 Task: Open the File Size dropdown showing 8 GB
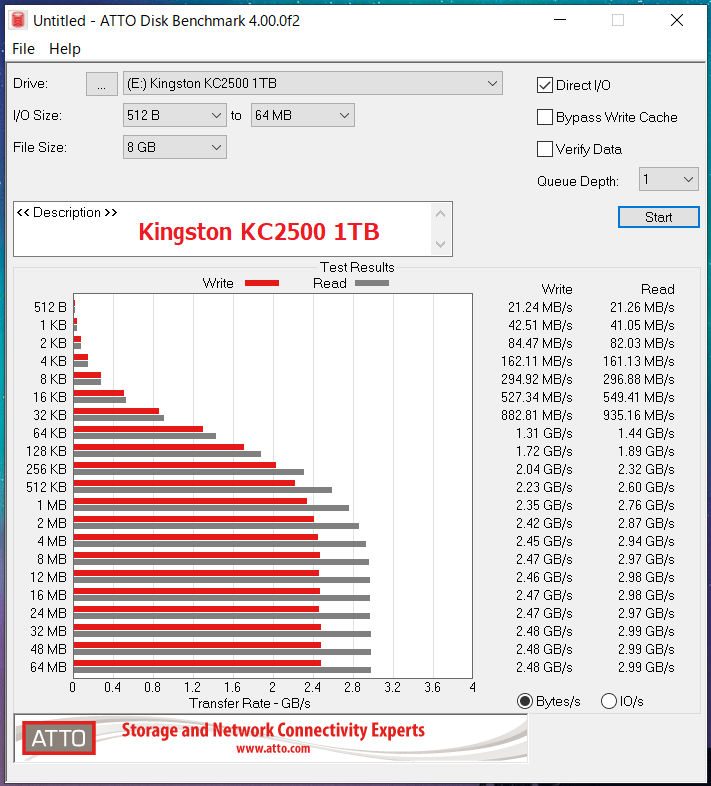(174, 147)
